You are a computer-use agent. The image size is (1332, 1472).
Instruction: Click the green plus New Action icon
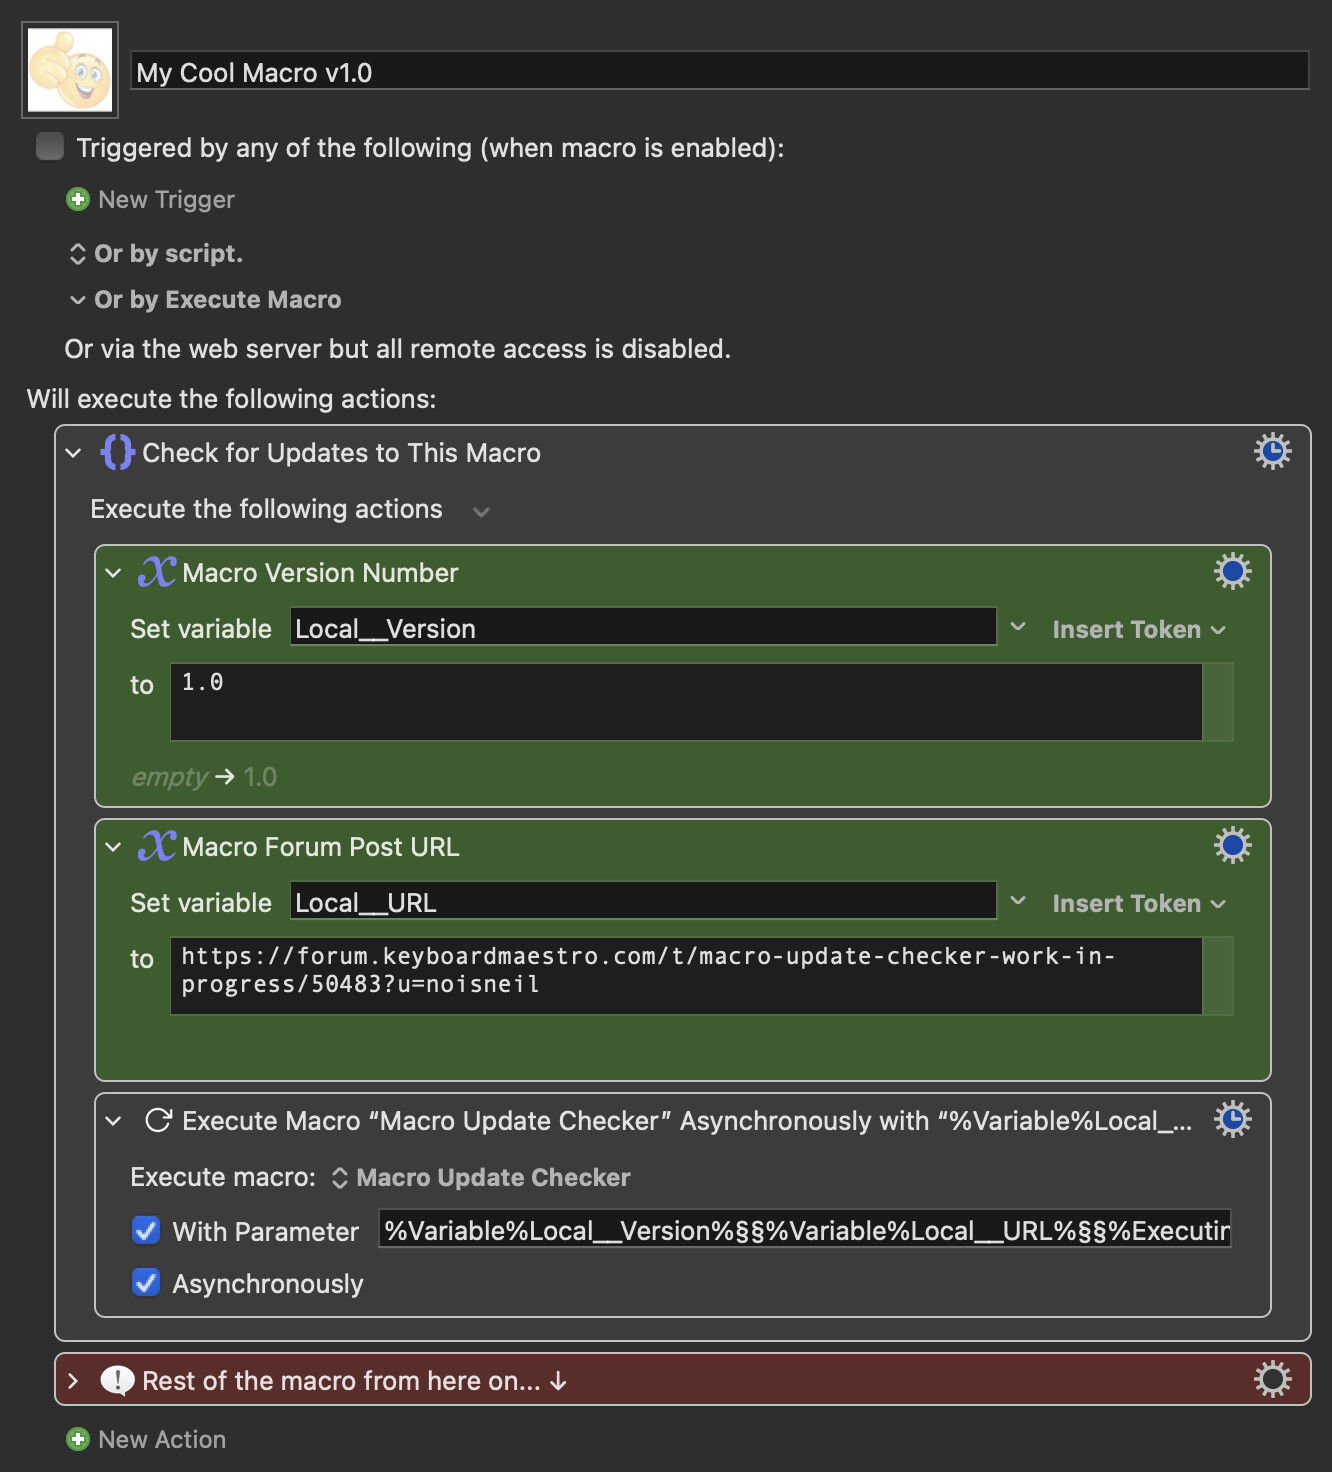[x=77, y=1440]
